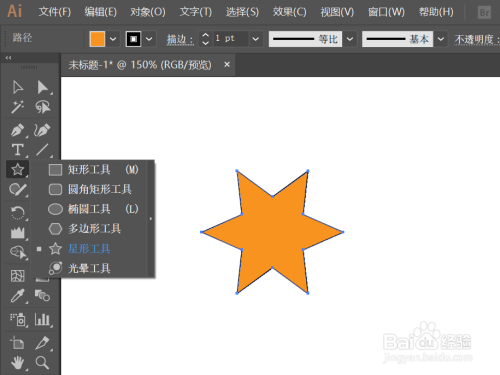Open the 文字(T) menu
This screenshot has width=500, height=375.
tap(196, 12)
